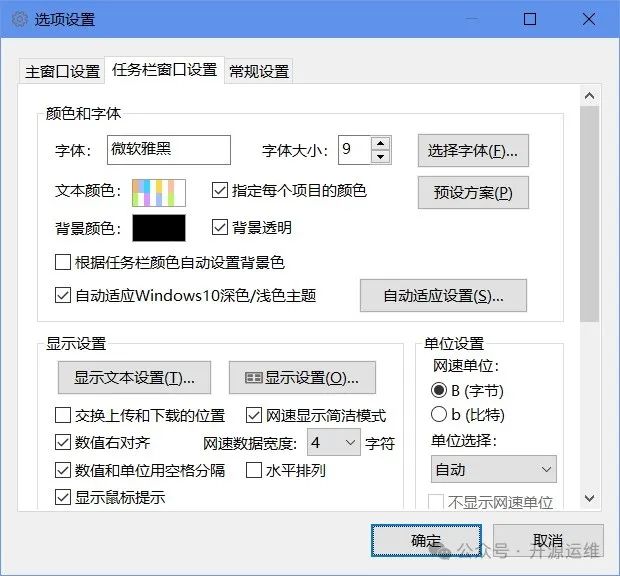Image resolution: width=620 pixels, height=576 pixels.
Task: Toggle 背景透明 checkbox
Action: [x=221, y=228]
